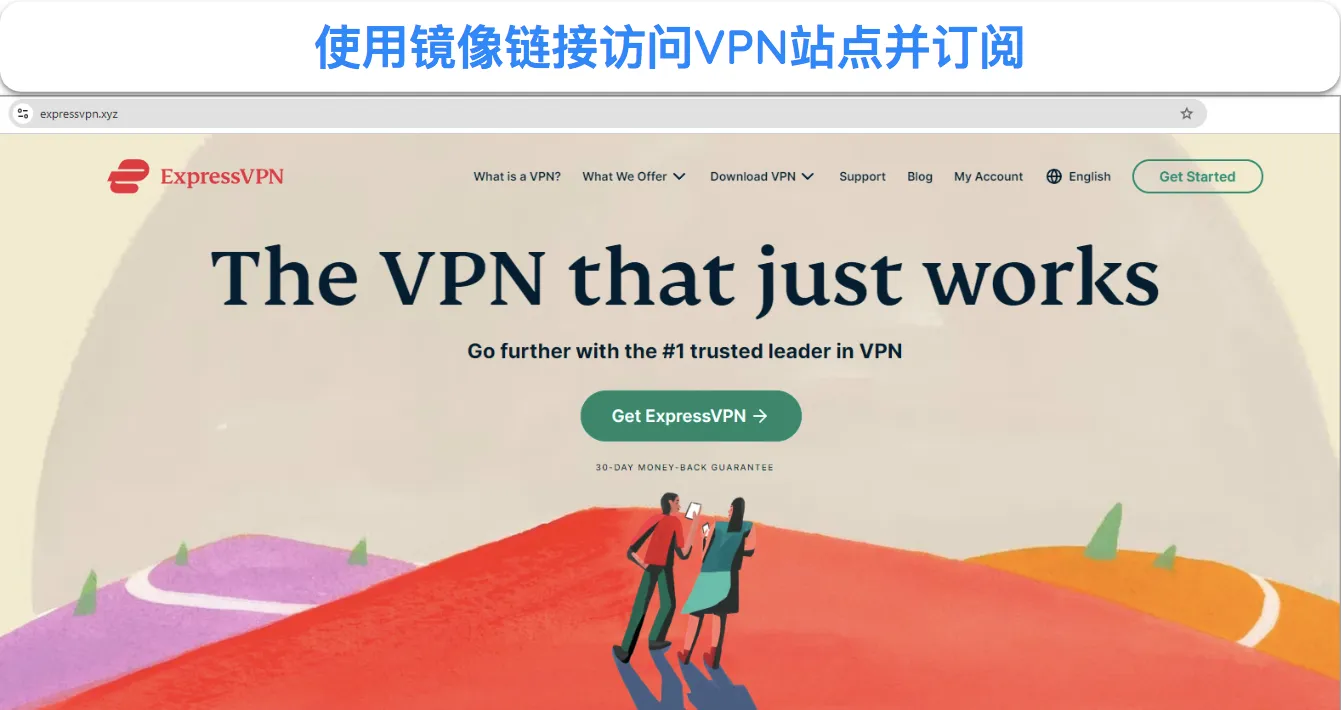
Task: Click the red ExpressVPN logo symbol
Action: pyautogui.click(x=129, y=176)
